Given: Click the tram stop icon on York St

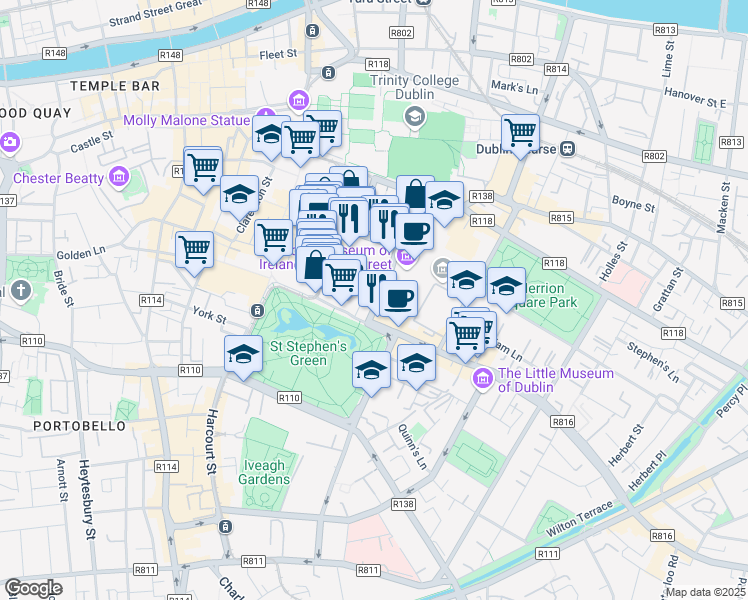Looking at the screenshot, I should [257, 310].
